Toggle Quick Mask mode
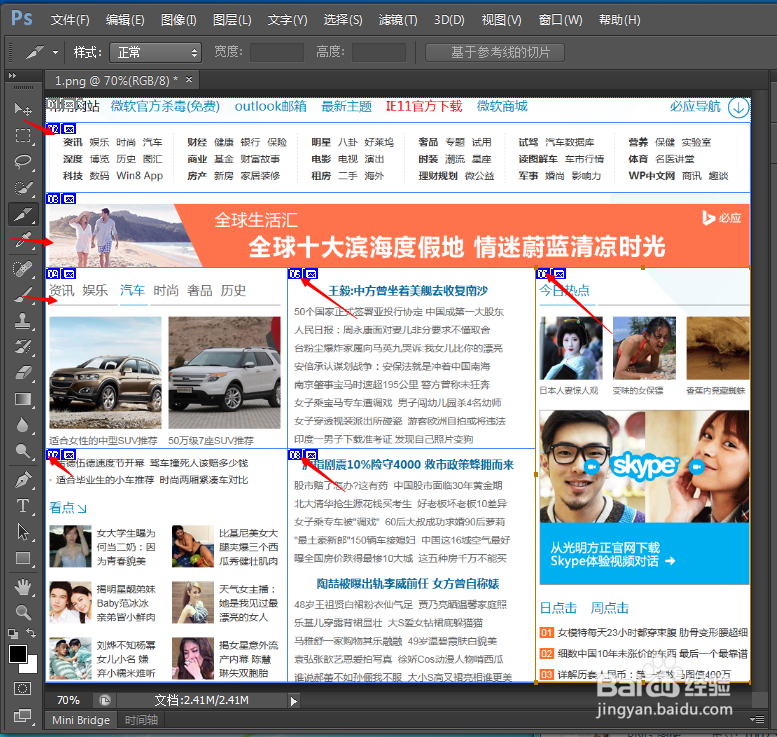The height and width of the screenshot is (737, 777). [23, 689]
